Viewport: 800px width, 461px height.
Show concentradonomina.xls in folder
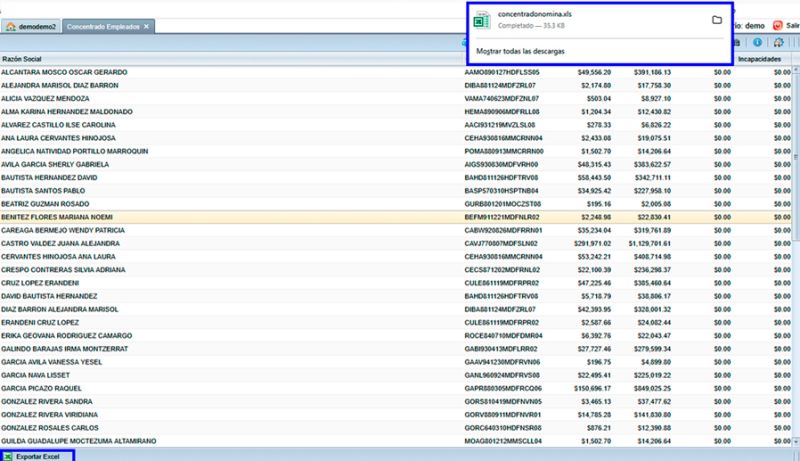(717, 20)
